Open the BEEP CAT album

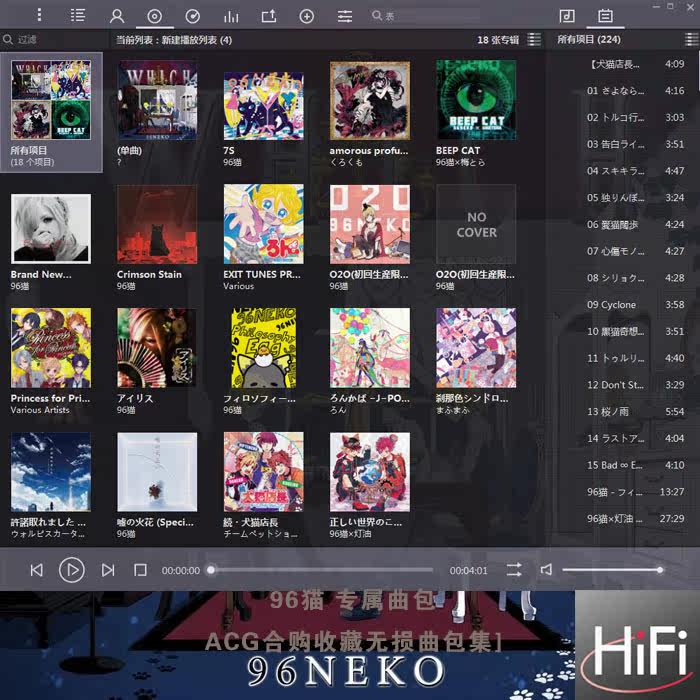(476, 100)
